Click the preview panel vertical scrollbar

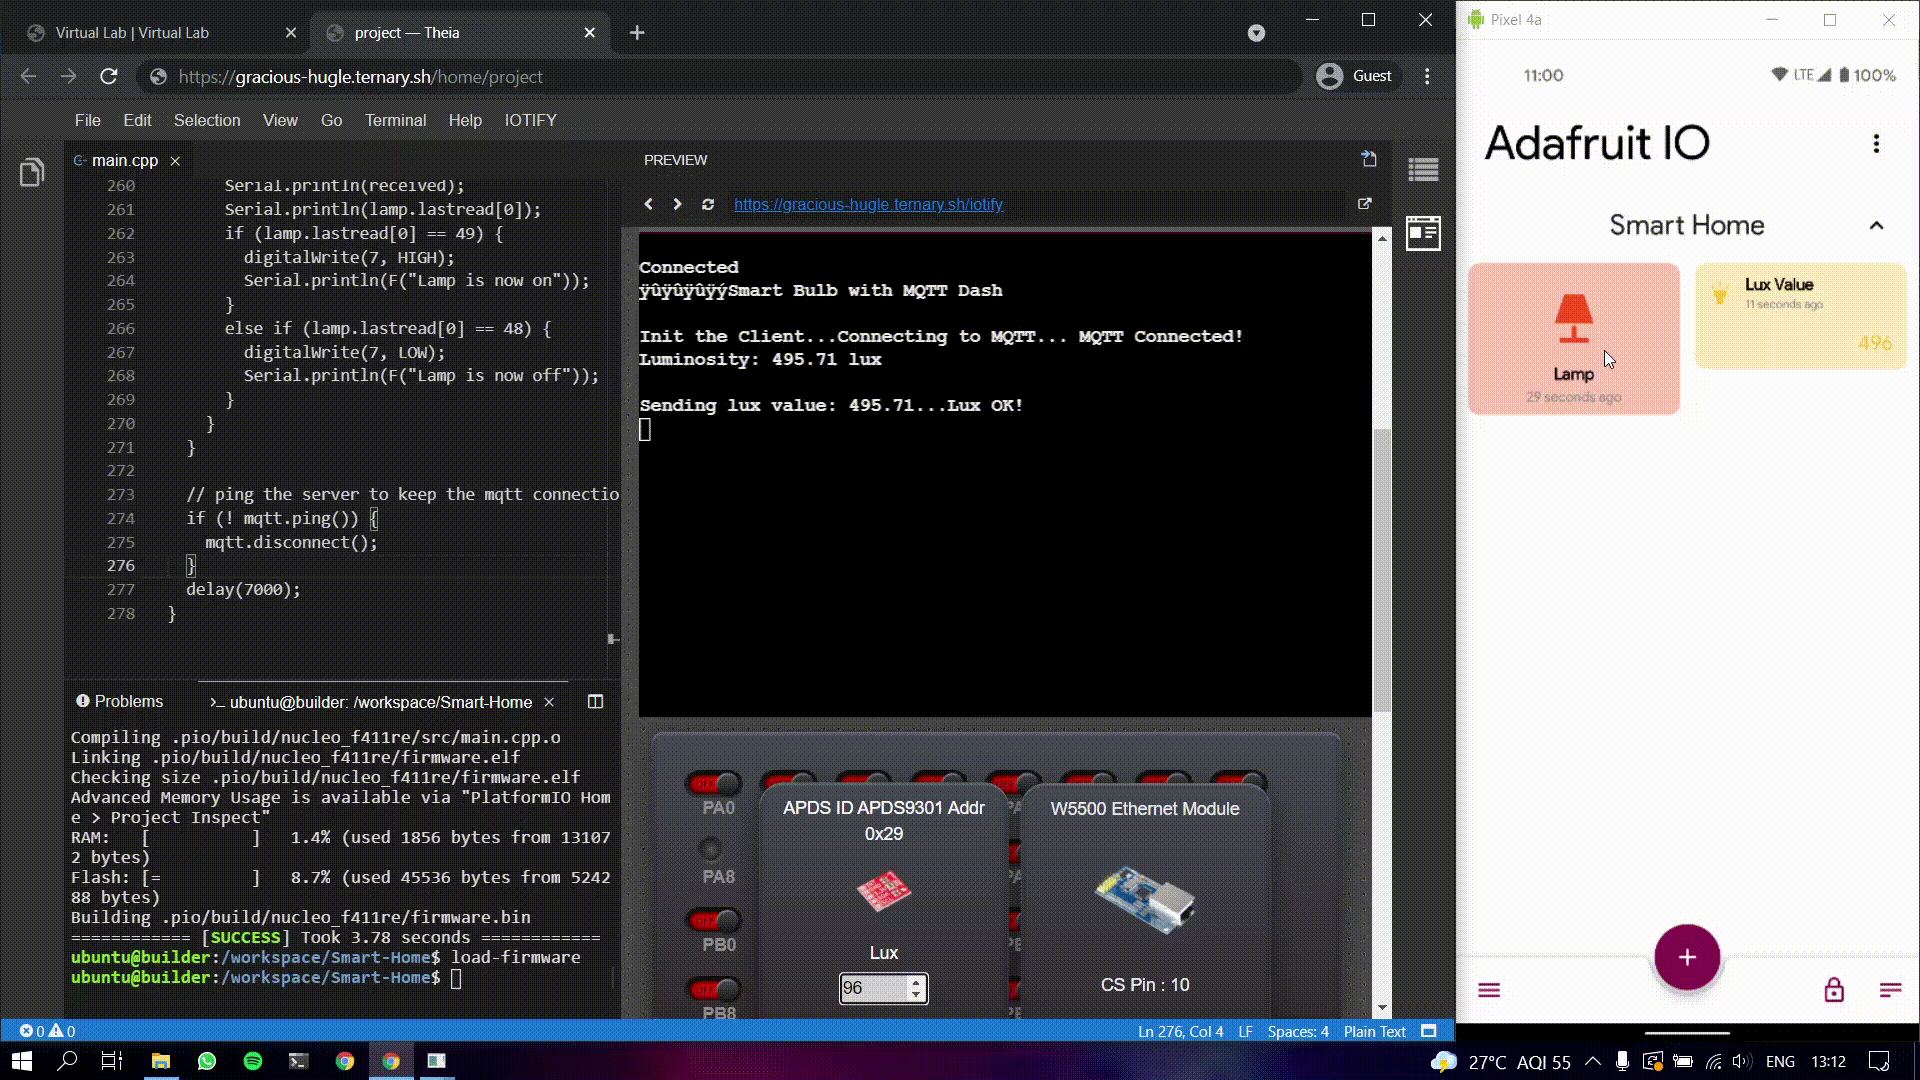pos(1382,570)
